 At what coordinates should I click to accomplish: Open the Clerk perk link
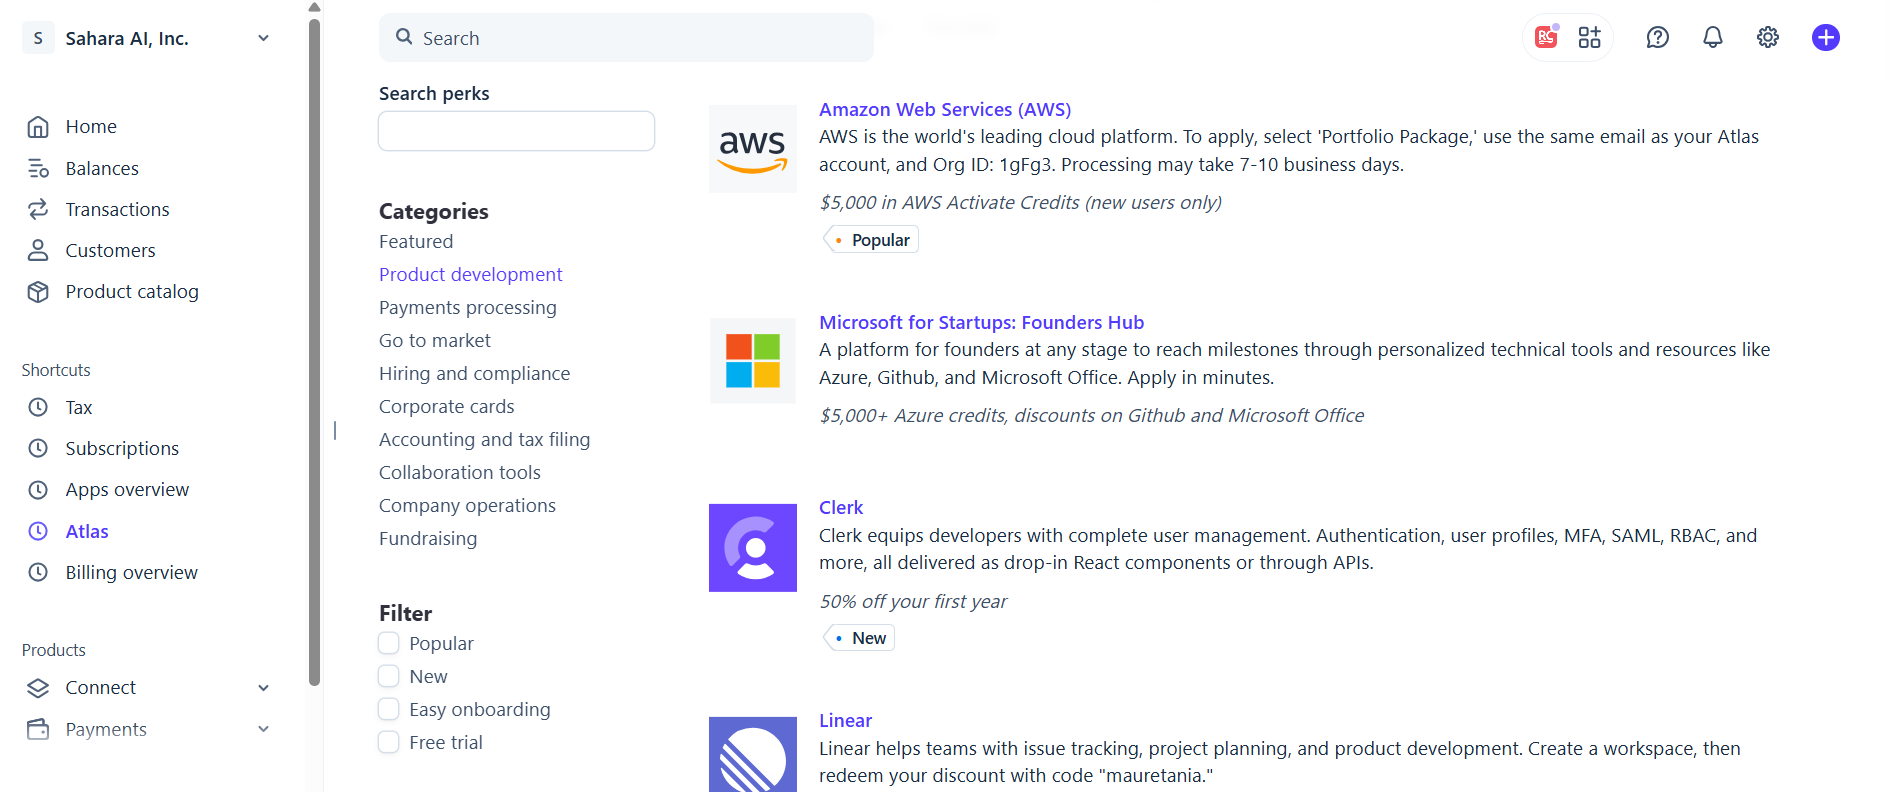pyautogui.click(x=841, y=507)
